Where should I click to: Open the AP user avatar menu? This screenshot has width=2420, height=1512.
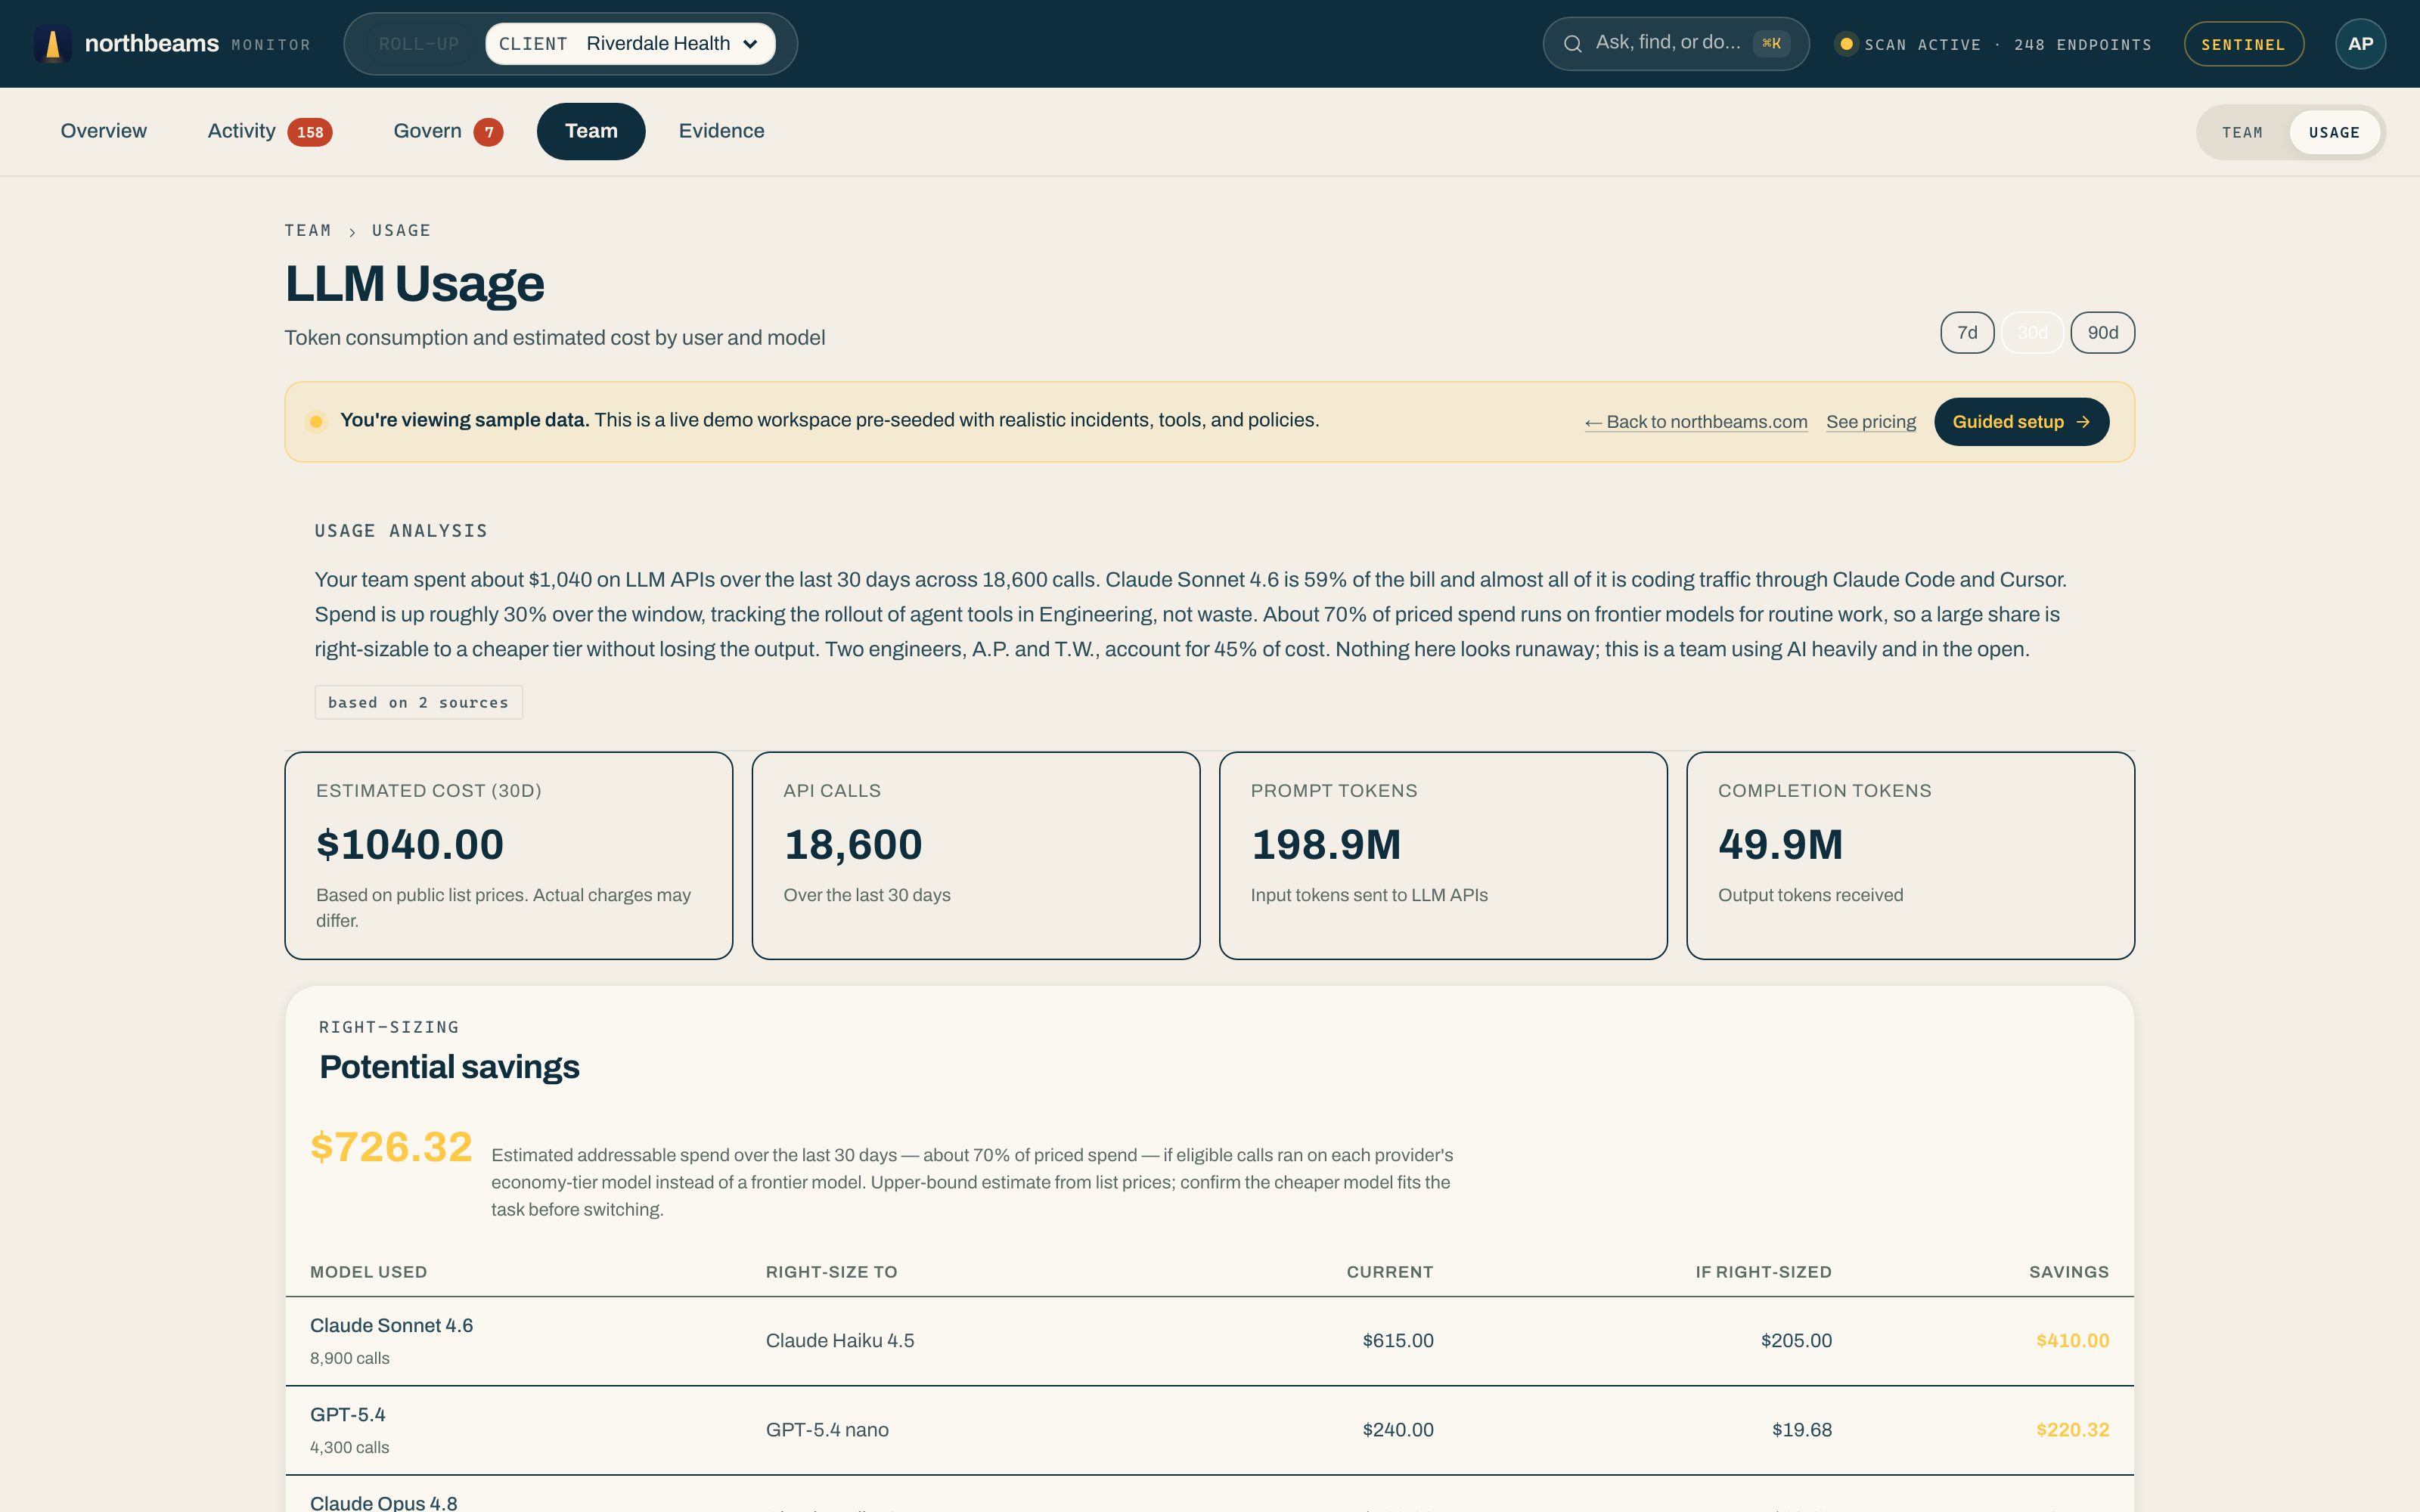(2360, 44)
